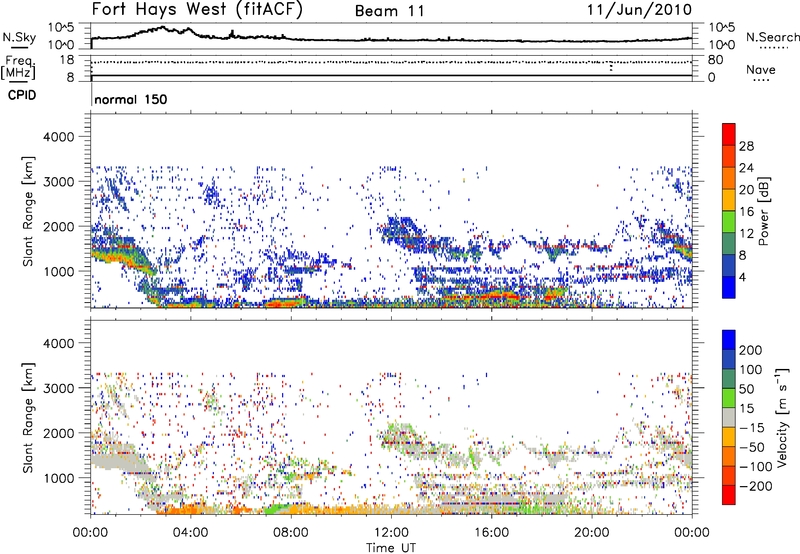Click the 15 label on velocity colorbar
This screenshot has width=800, height=554.
coord(746,408)
